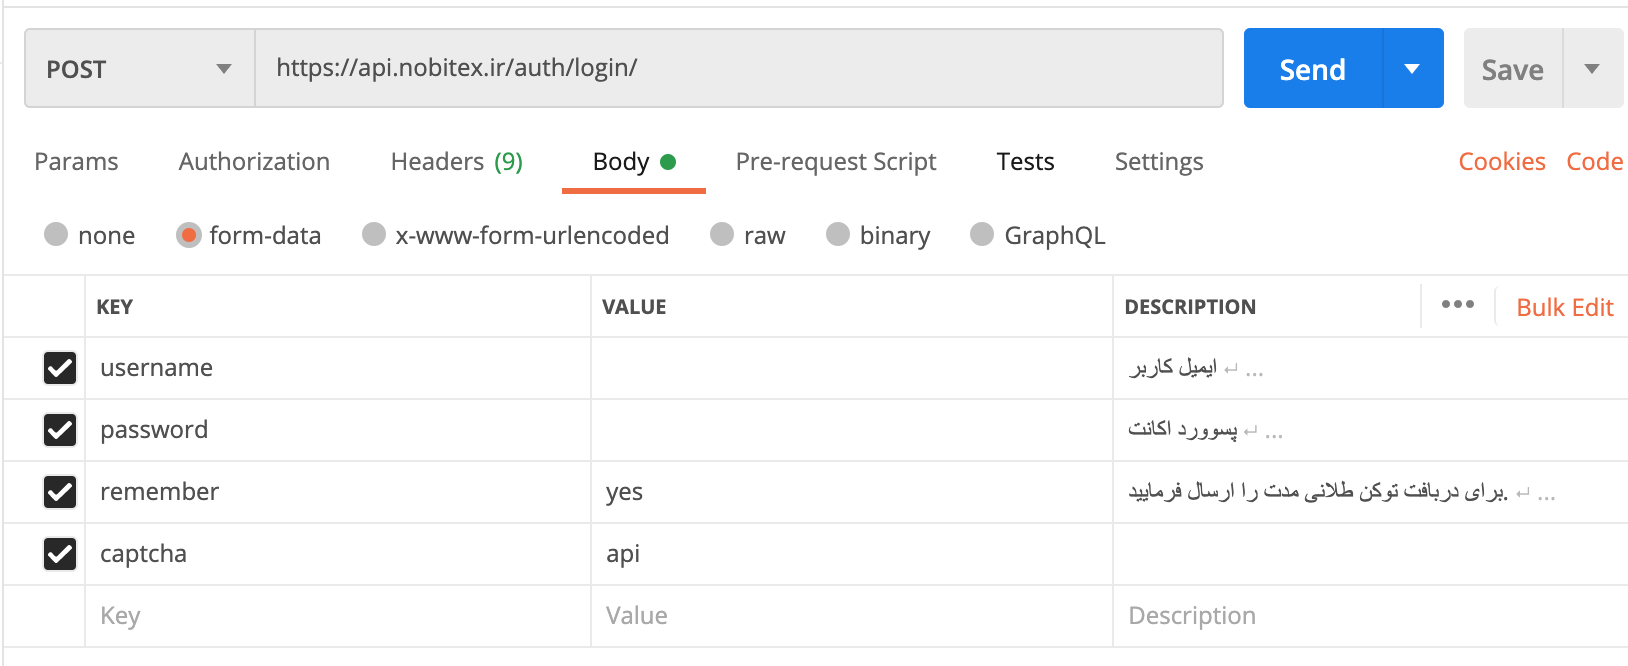Select none as body type
The width and height of the screenshot is (1628, 666).
click(x=56, y=235)
